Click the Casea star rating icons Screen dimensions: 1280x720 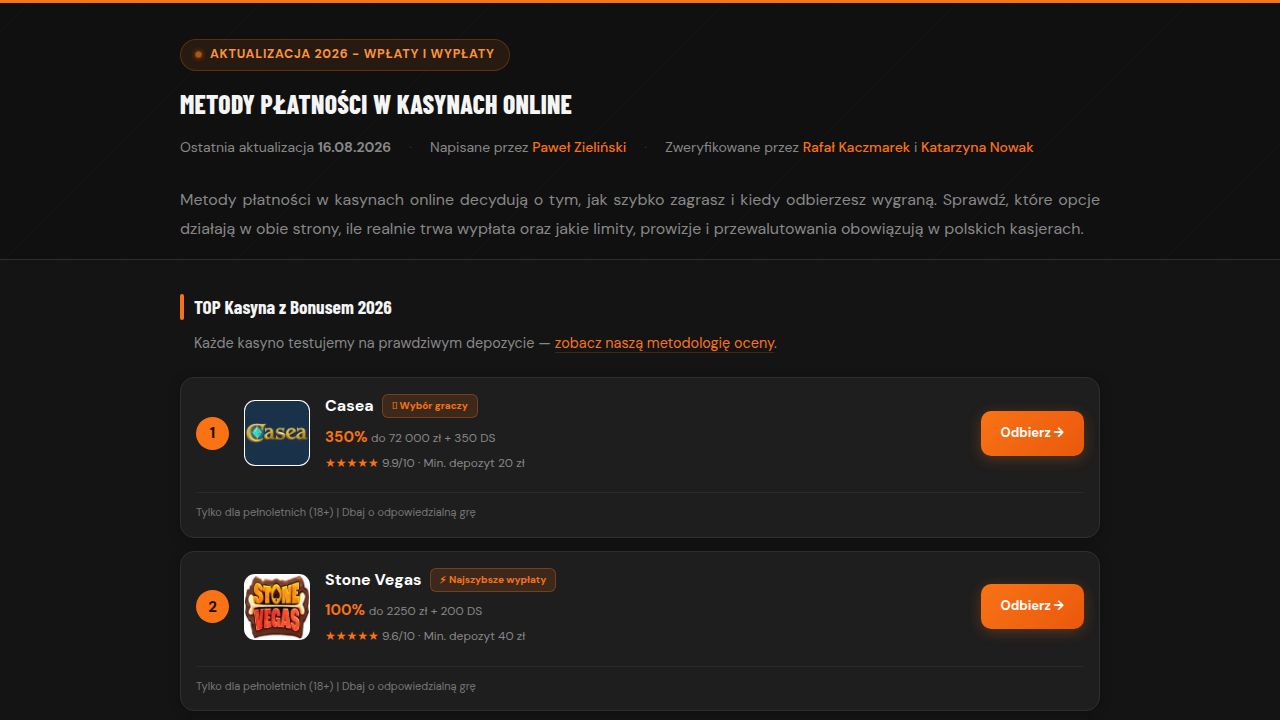352,463
